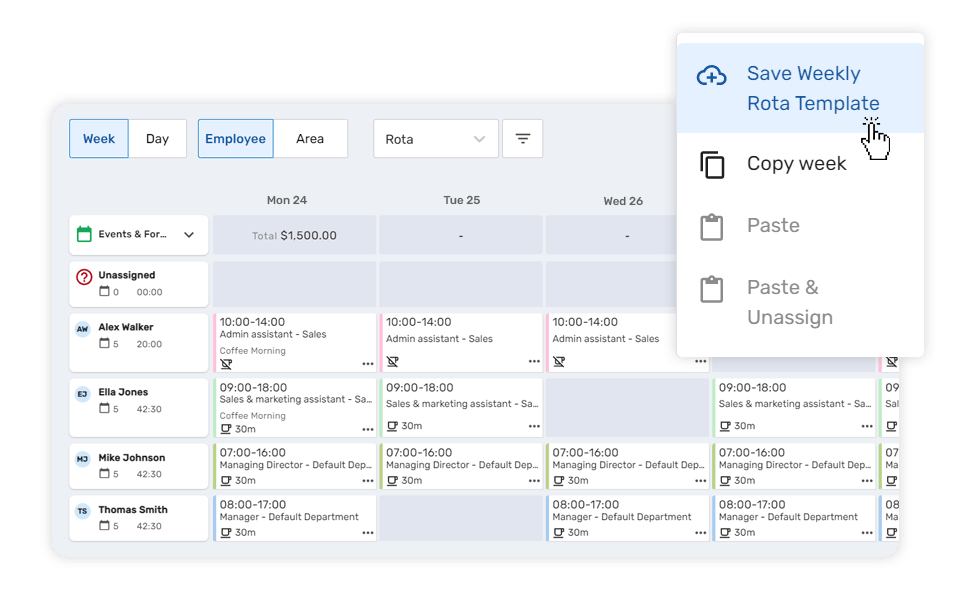The height and width of the screenshot is (603, 964).
Task: Click the Paste clipboard icon
Action: tap(712, 225)
